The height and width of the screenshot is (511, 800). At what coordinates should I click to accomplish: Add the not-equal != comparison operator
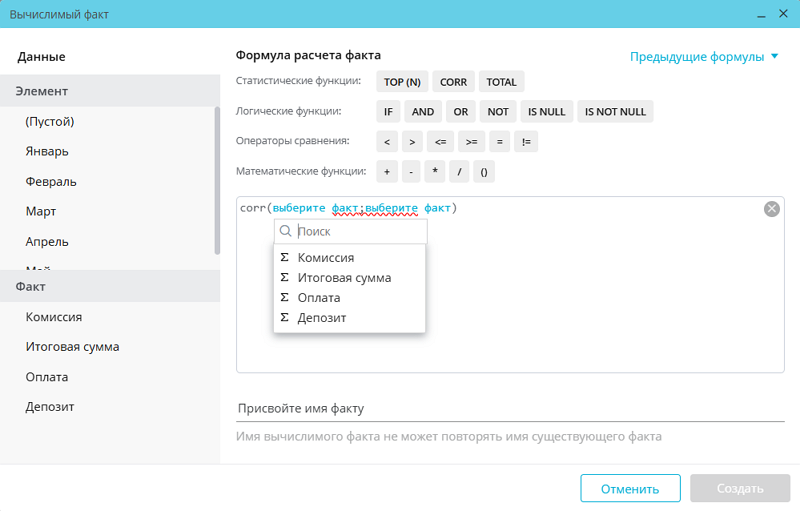527,142
